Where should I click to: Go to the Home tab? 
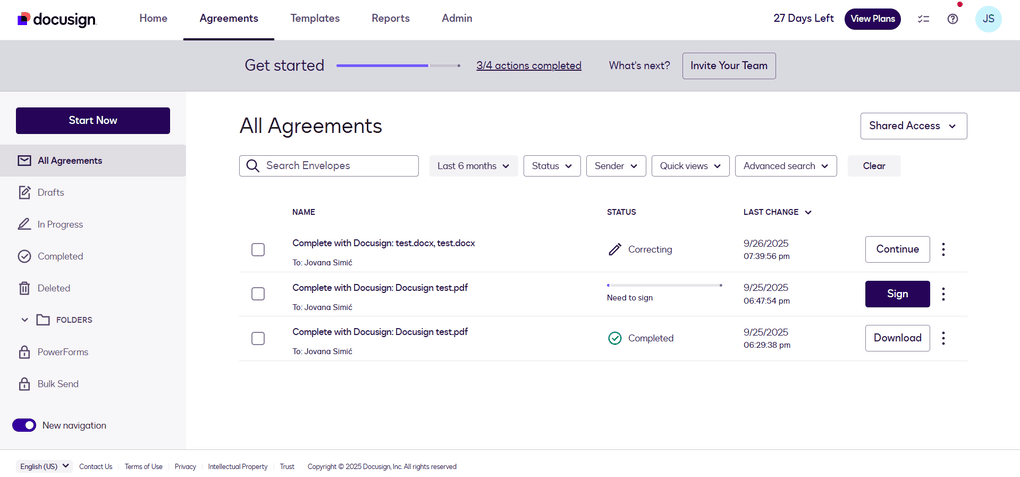pyautogui.click(x=153, y=19)
